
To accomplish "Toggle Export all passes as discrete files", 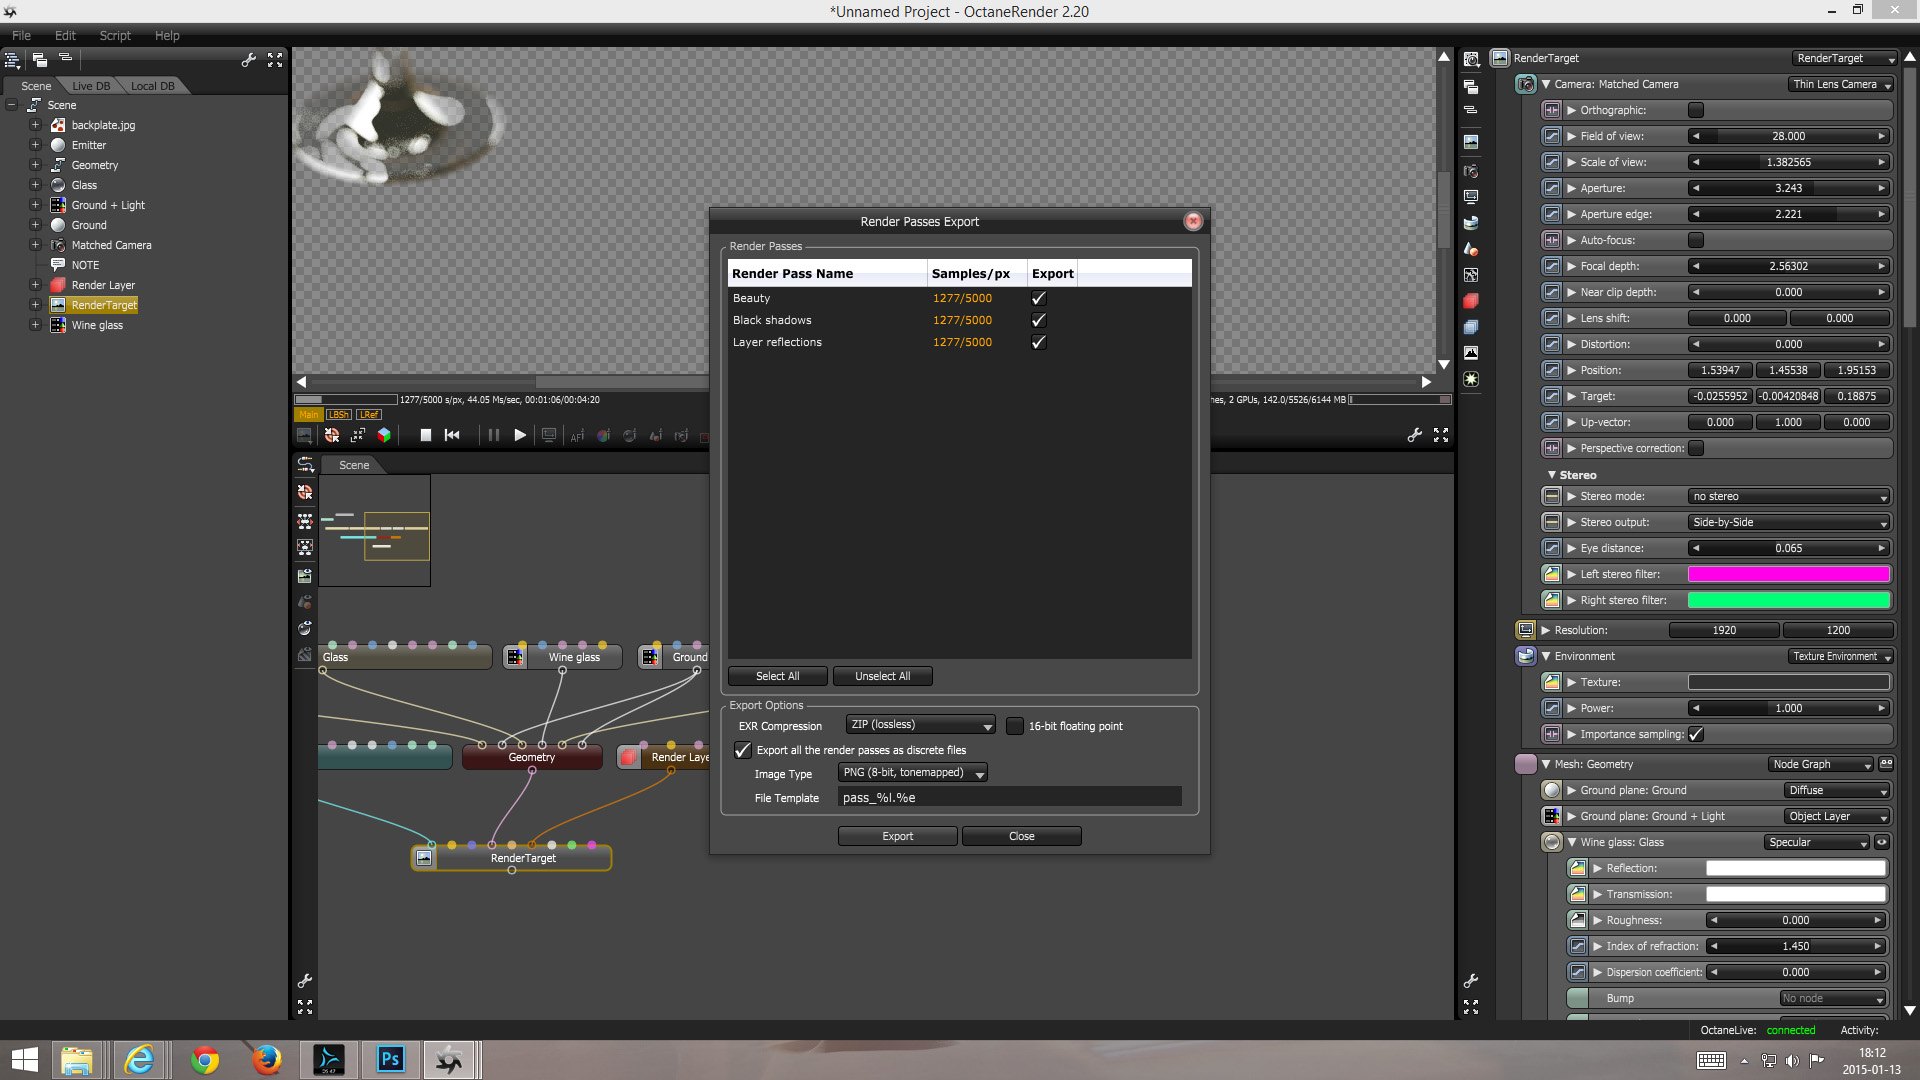I will click(743, 750).
